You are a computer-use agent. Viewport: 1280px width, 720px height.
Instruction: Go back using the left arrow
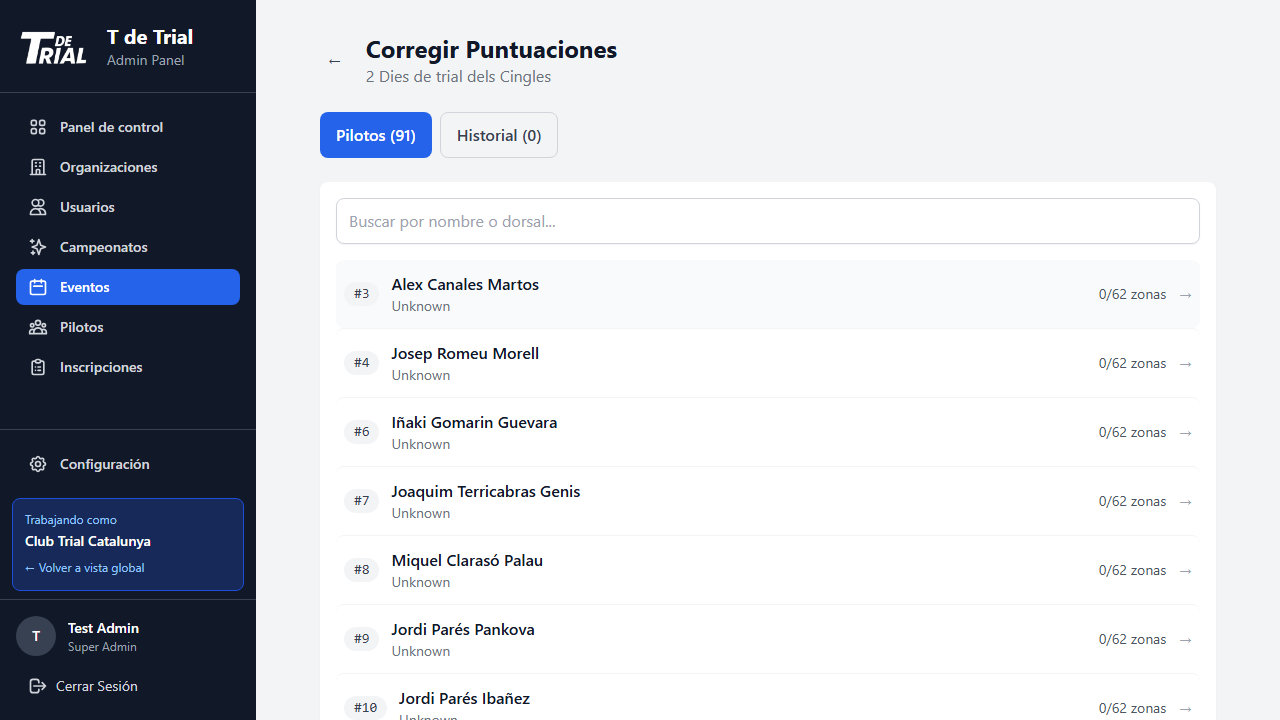click(x=334, y=62)
